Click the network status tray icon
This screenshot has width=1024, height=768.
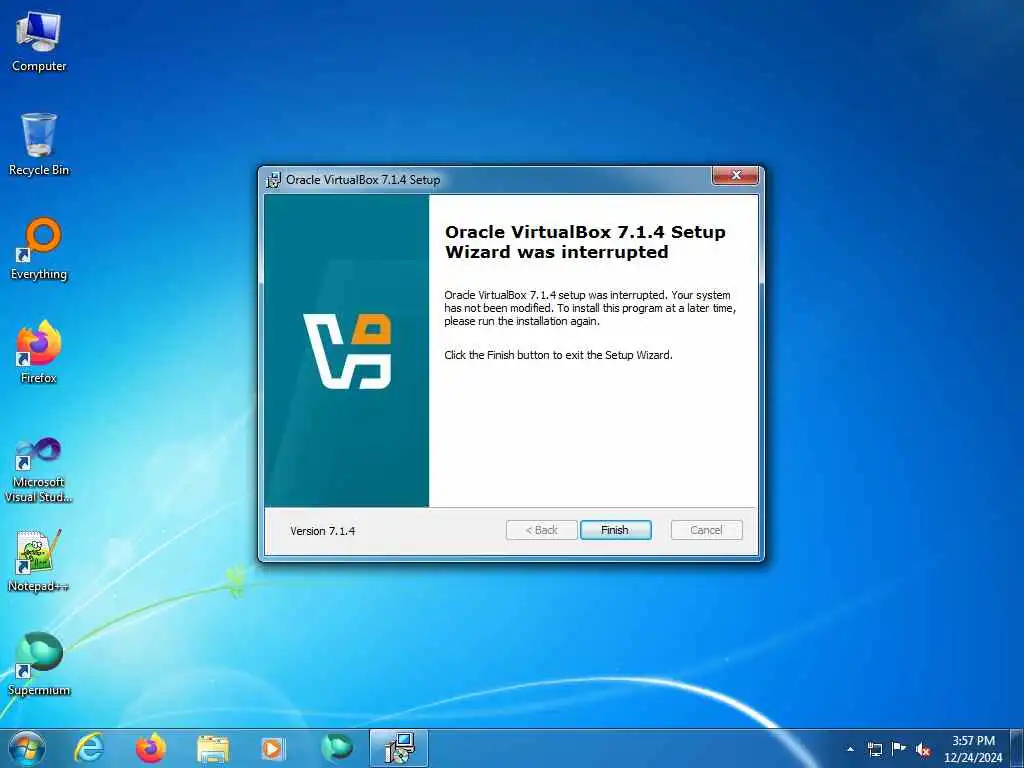(875, 749)
